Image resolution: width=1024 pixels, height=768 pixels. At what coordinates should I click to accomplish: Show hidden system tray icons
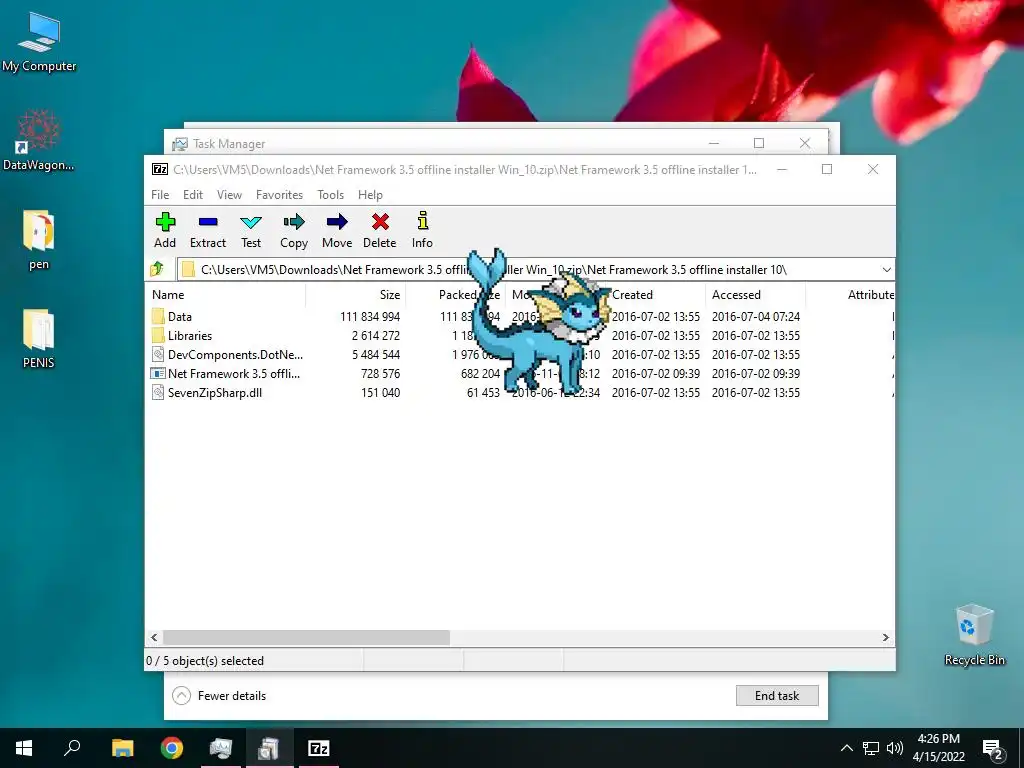(846, 748)
